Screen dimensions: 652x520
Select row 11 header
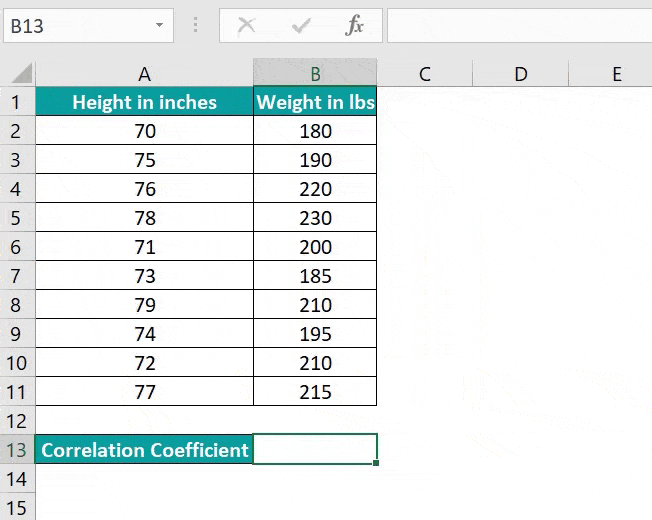pos(17,392)
